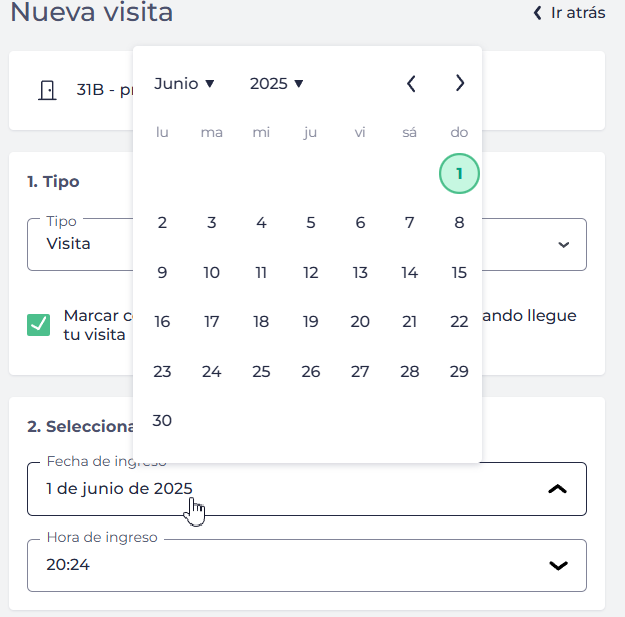This screenshot has height=617, width=625.
Task: Collapse the Fecha de ingreso chevron
Action: pyautogui.click(x=558, y=489)
